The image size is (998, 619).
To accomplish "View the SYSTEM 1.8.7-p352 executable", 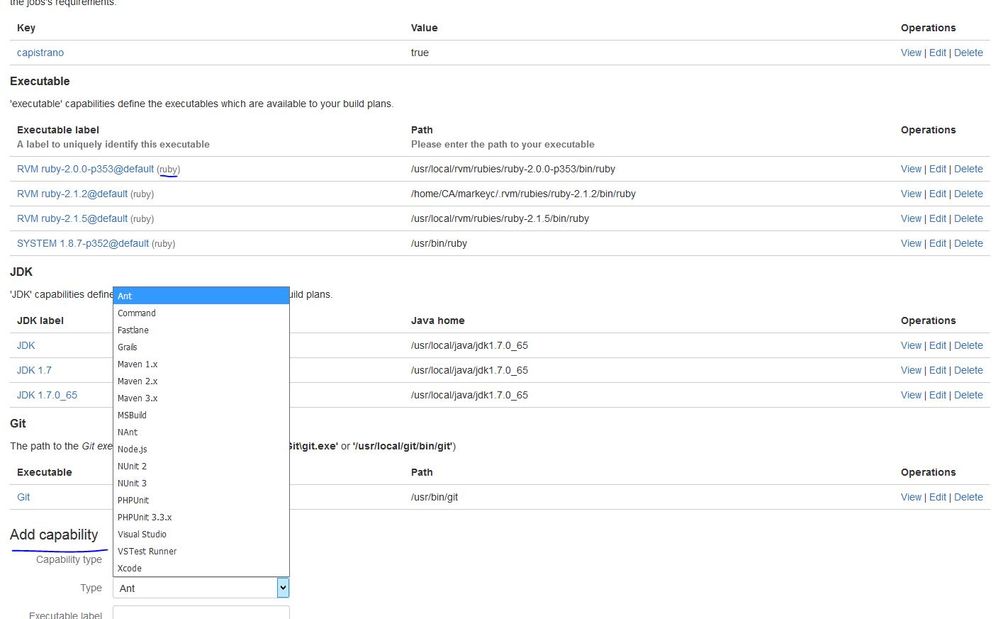I will [x=911, y=244].
